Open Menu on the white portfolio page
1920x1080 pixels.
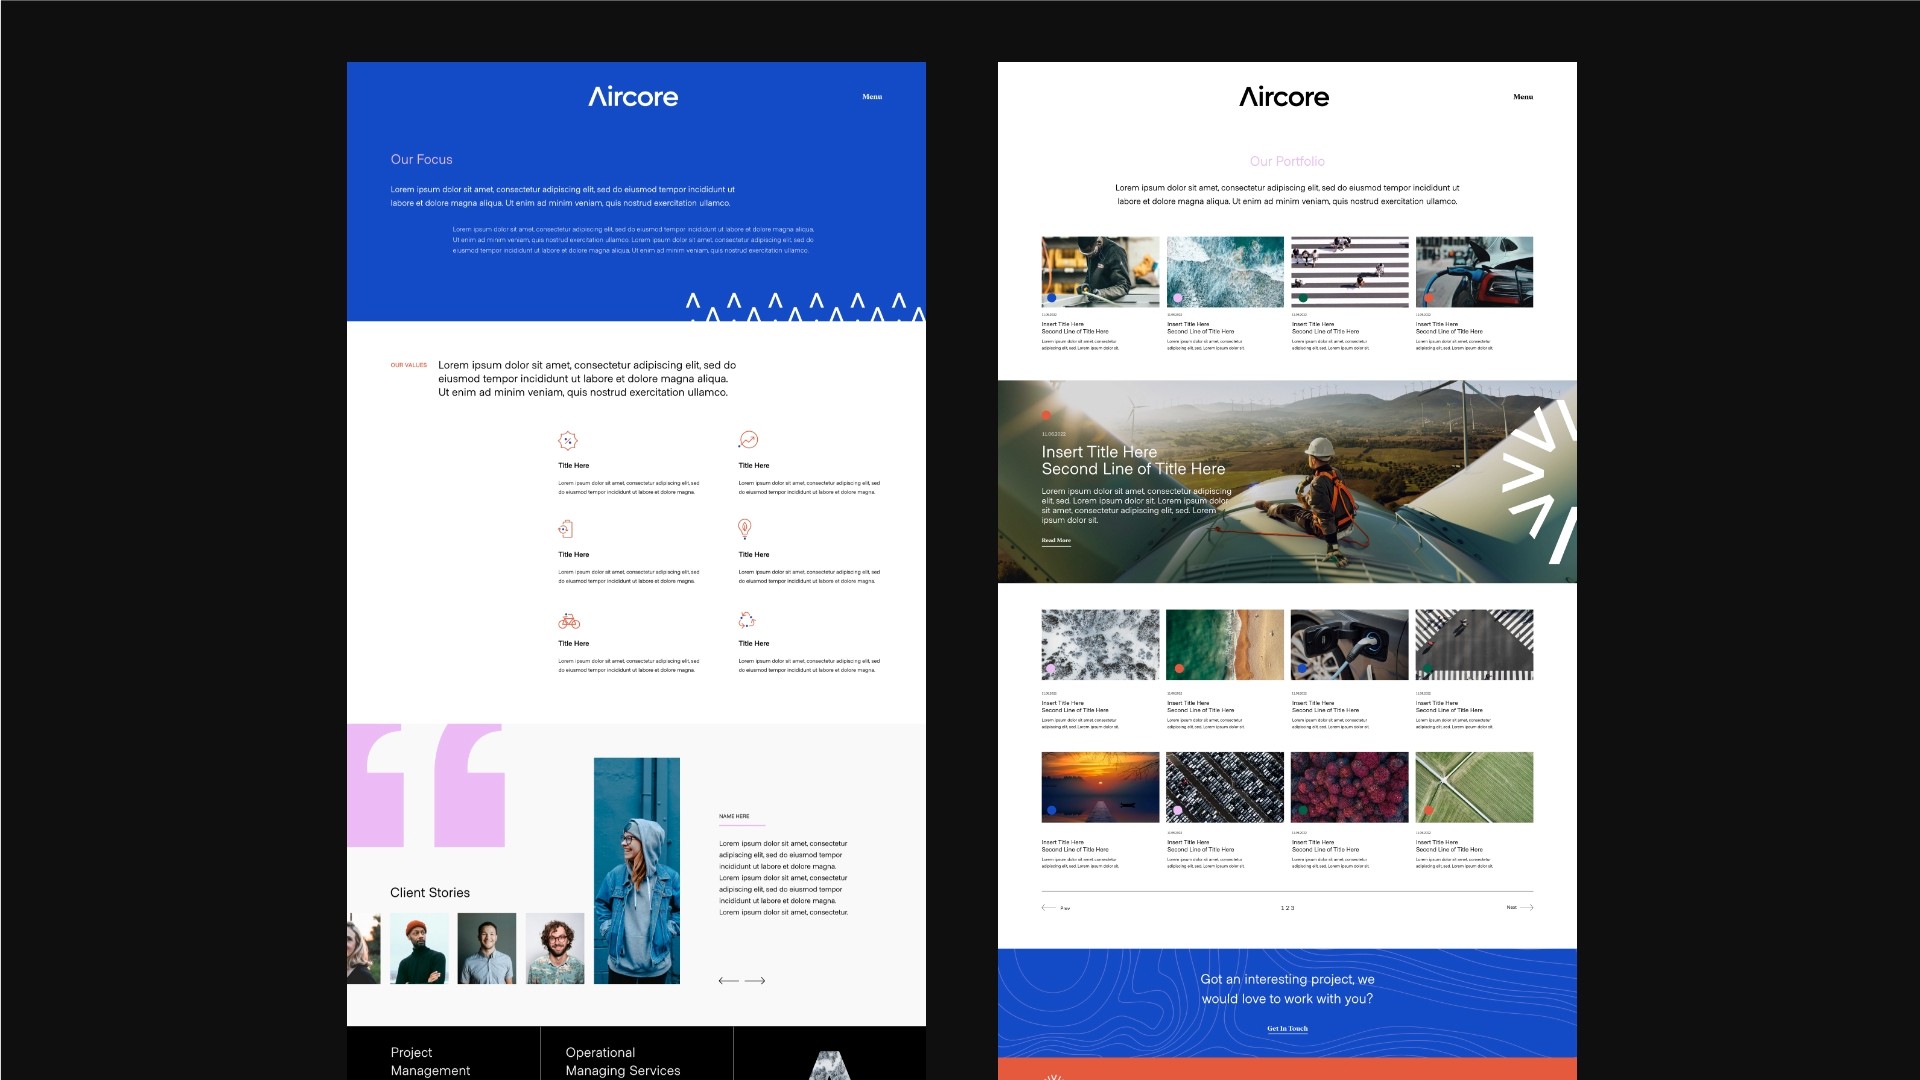tap(1522, 97)
